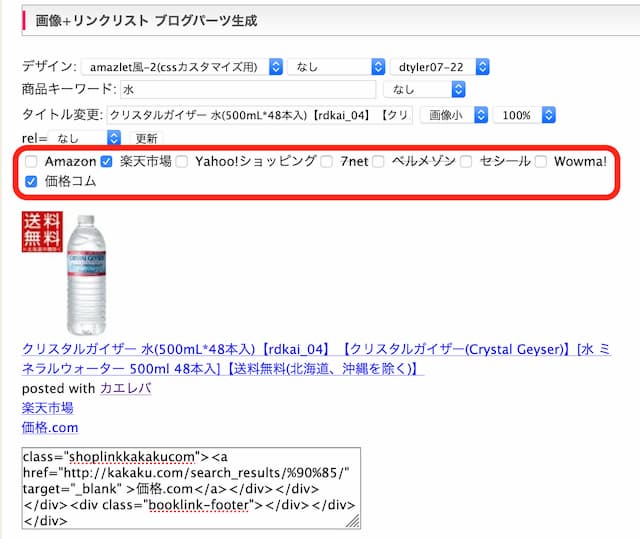Enable the セシール checkbox
Viewport: 640px width, 539px height.
(466, 162)
